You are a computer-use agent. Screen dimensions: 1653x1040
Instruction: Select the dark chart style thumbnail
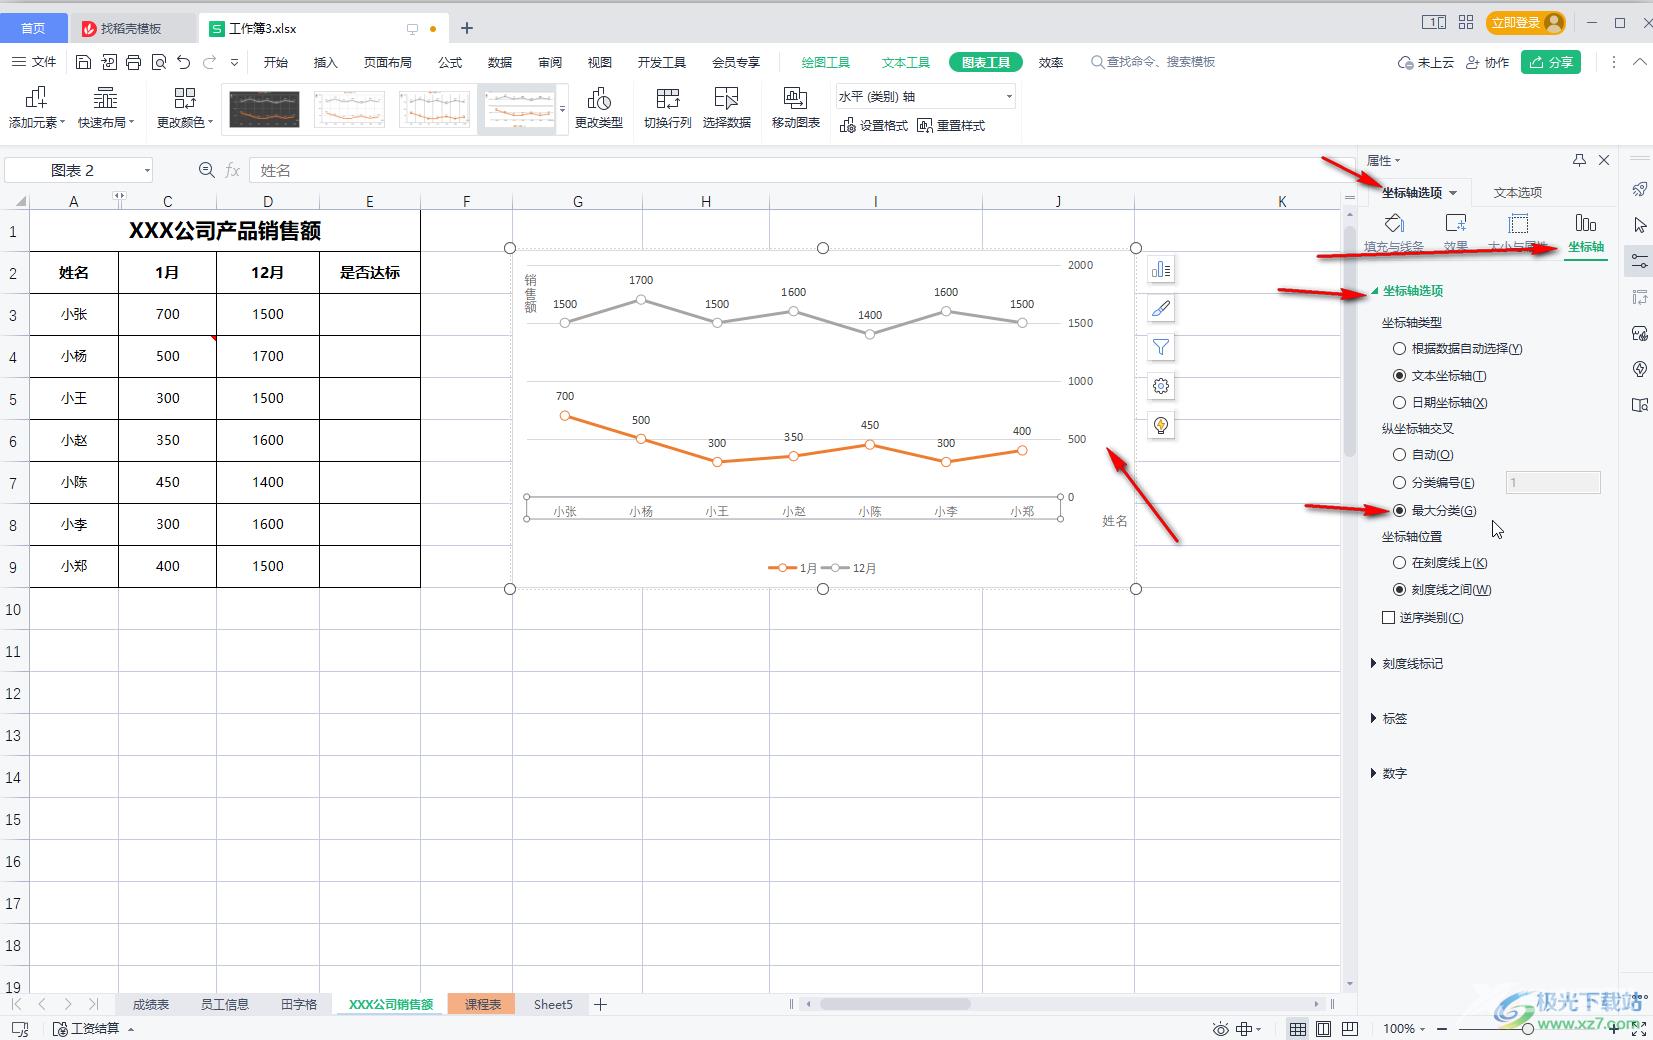click(264, 108)
